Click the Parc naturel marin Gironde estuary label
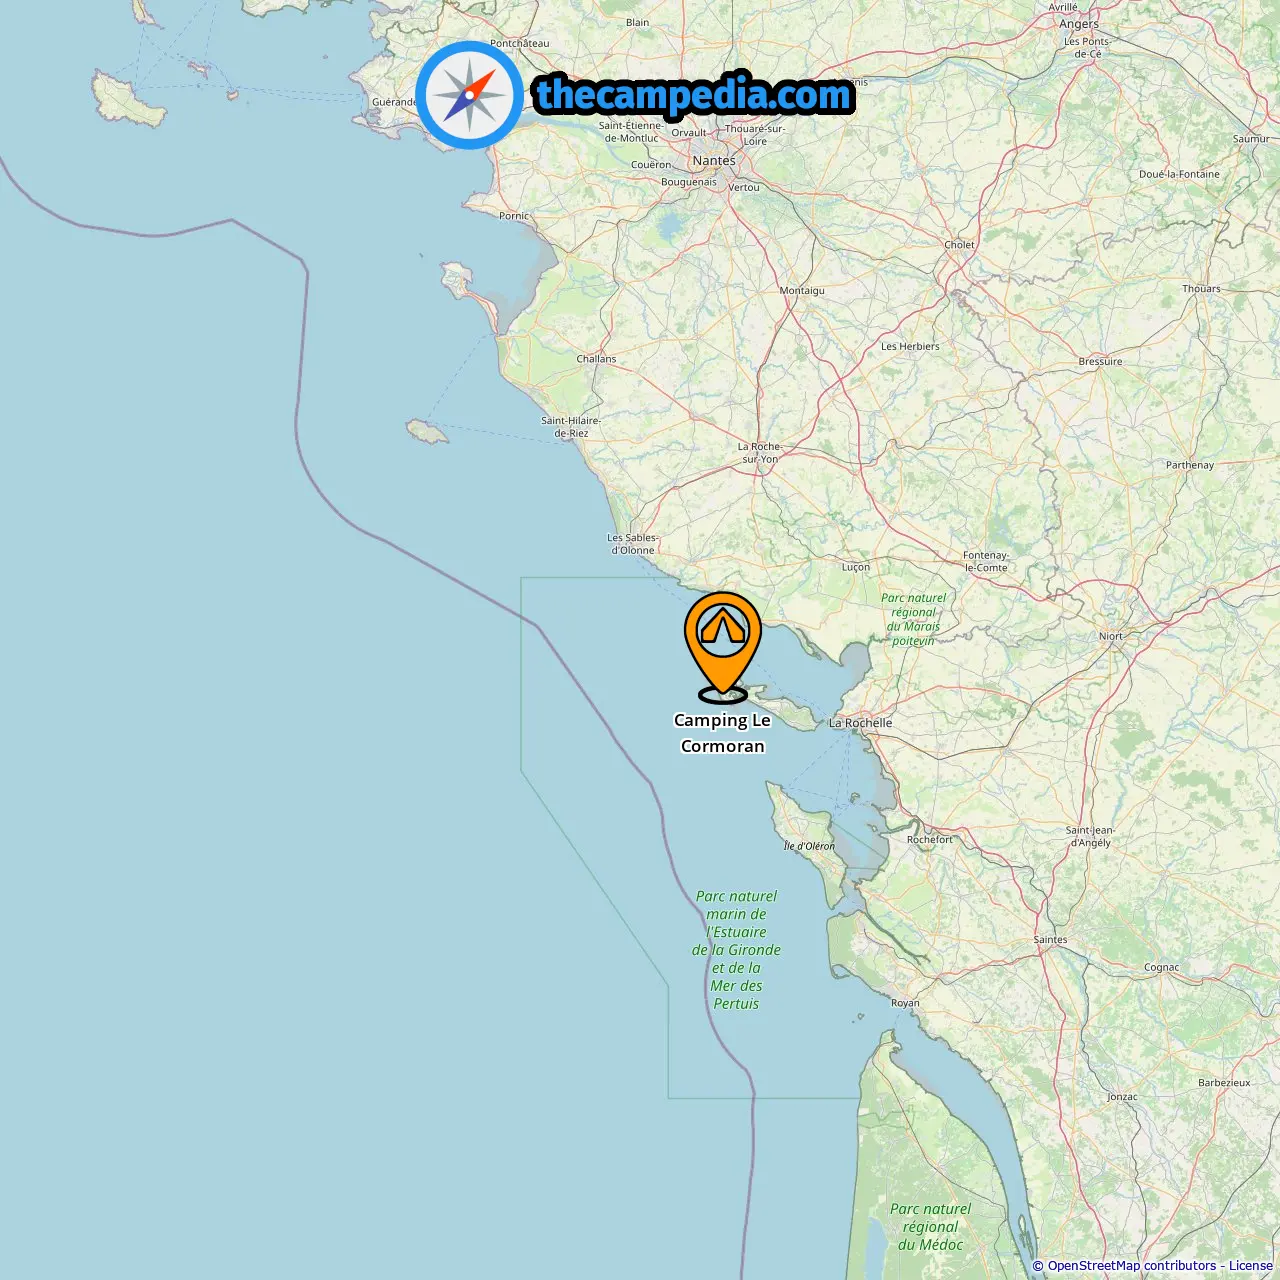The height and width of the screenshot is (1280, 1280). point(736,950)
